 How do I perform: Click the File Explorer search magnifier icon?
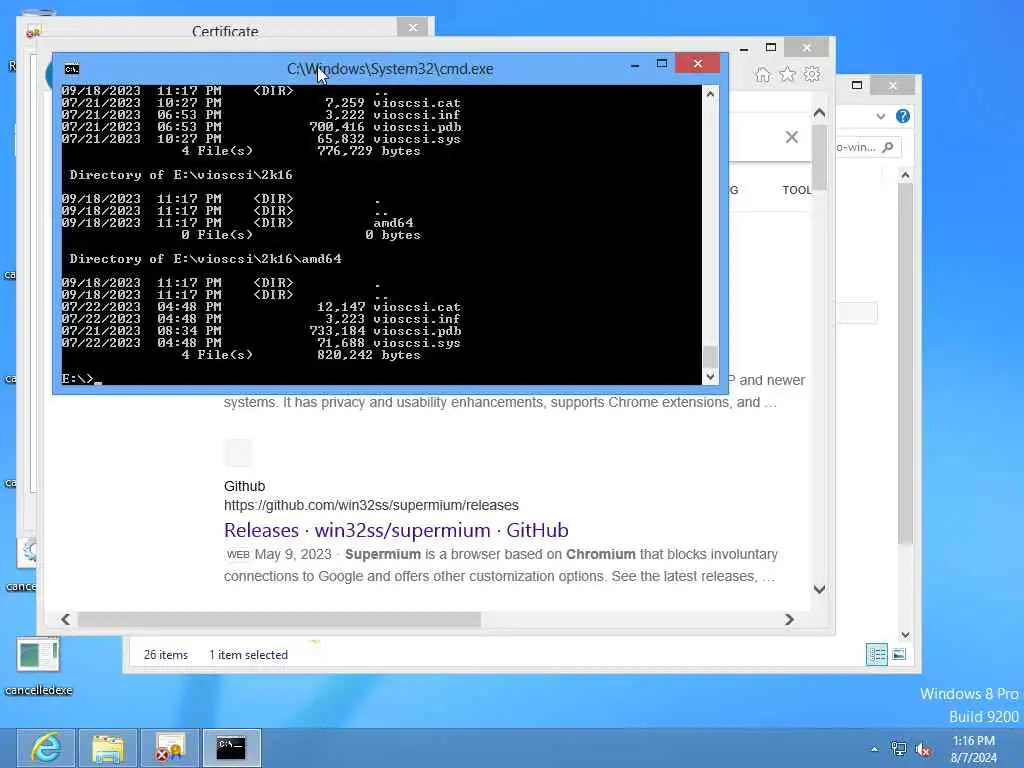888,148
